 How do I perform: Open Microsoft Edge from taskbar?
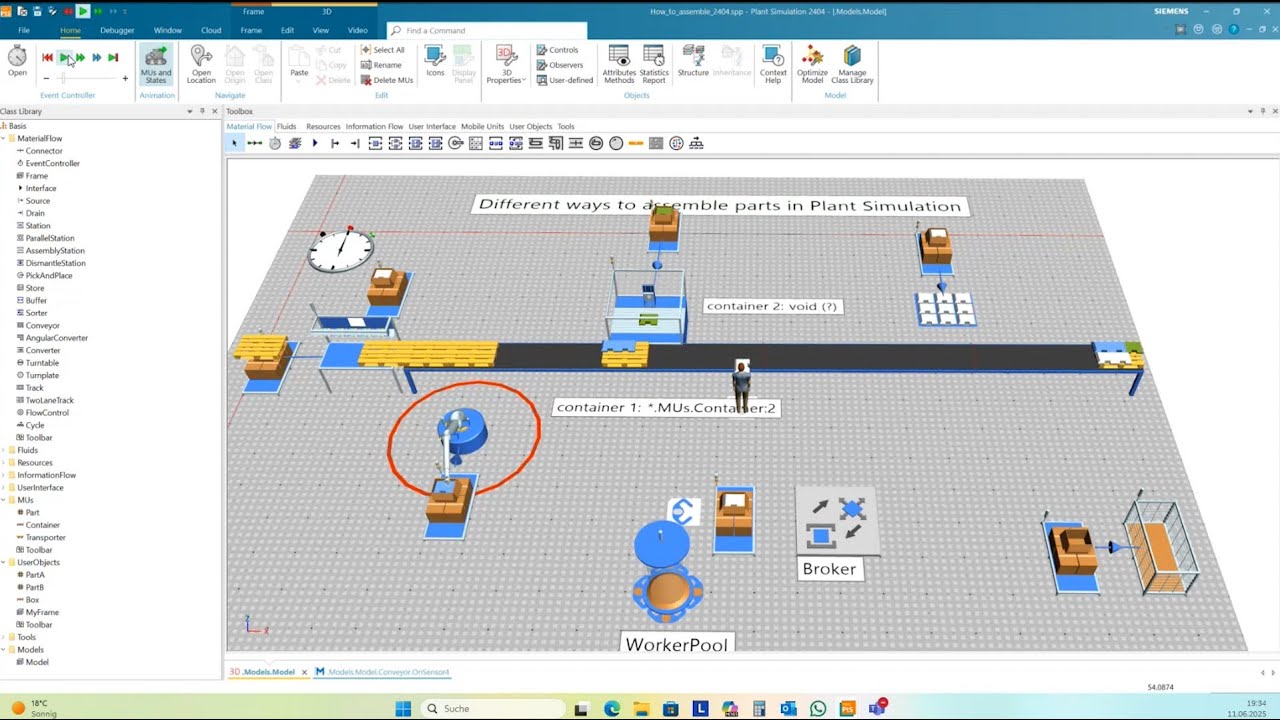(x=612, y=709)
